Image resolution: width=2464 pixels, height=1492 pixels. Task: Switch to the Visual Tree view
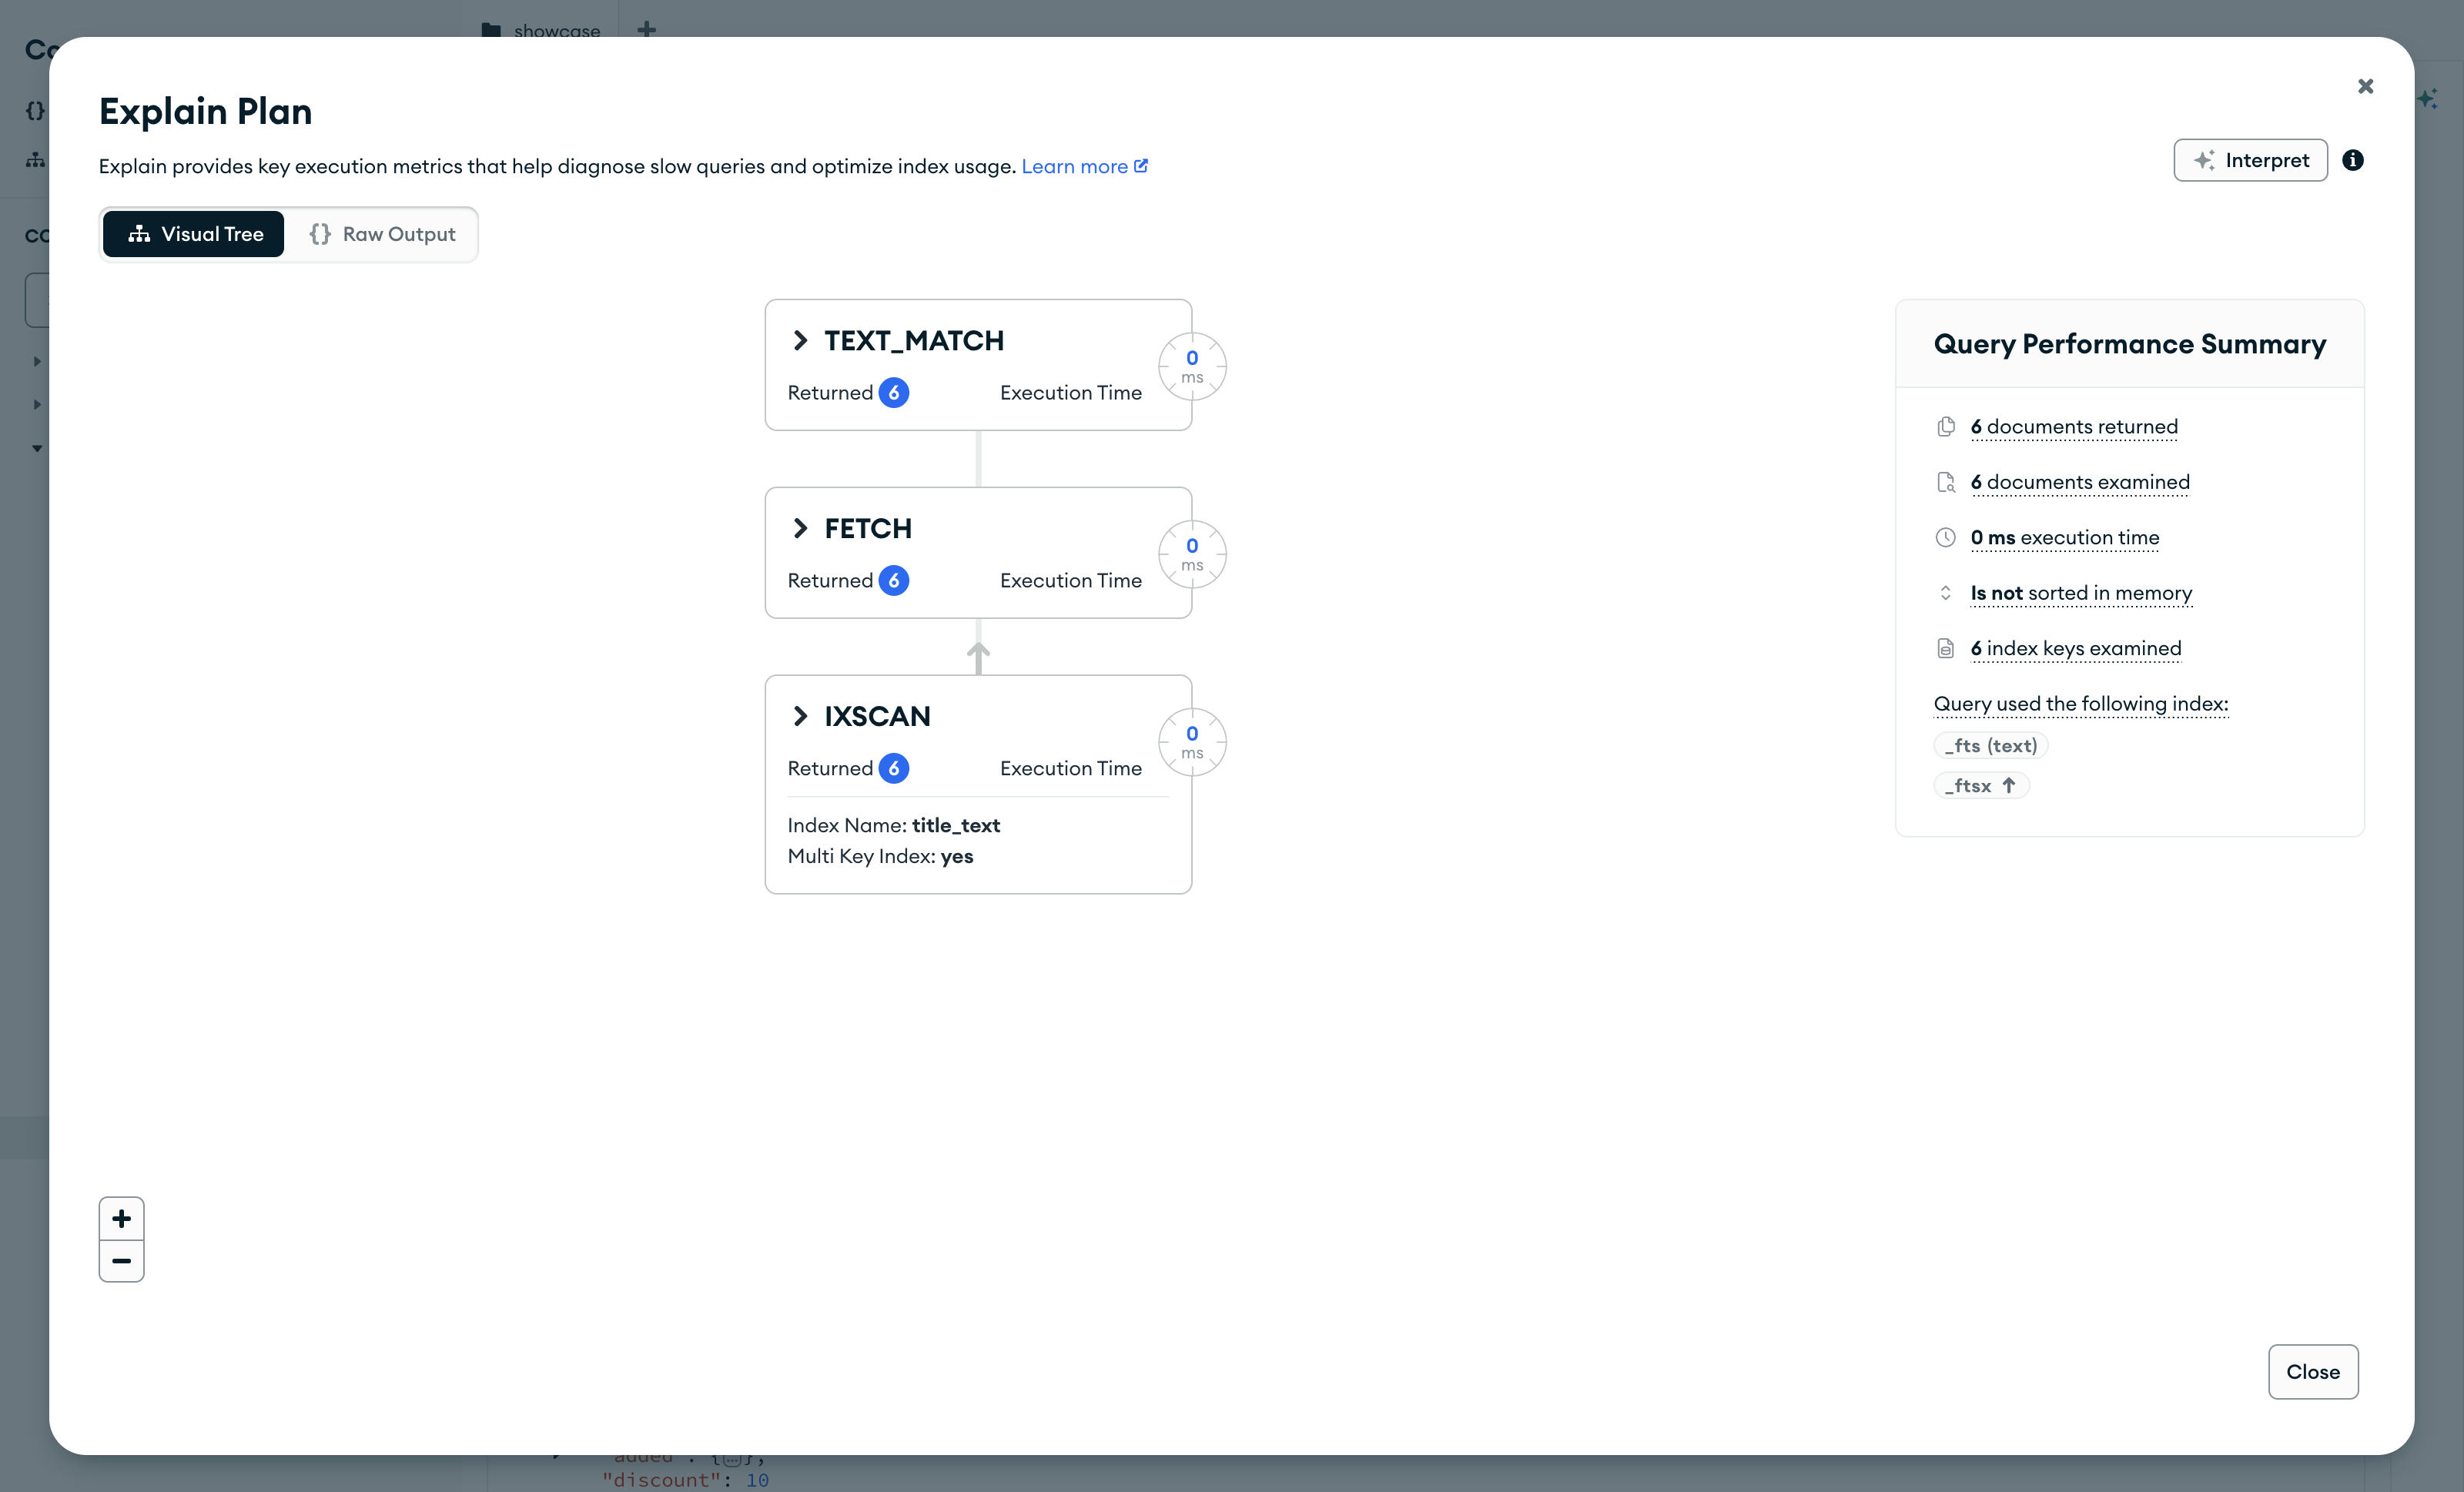tap(194, 234)
